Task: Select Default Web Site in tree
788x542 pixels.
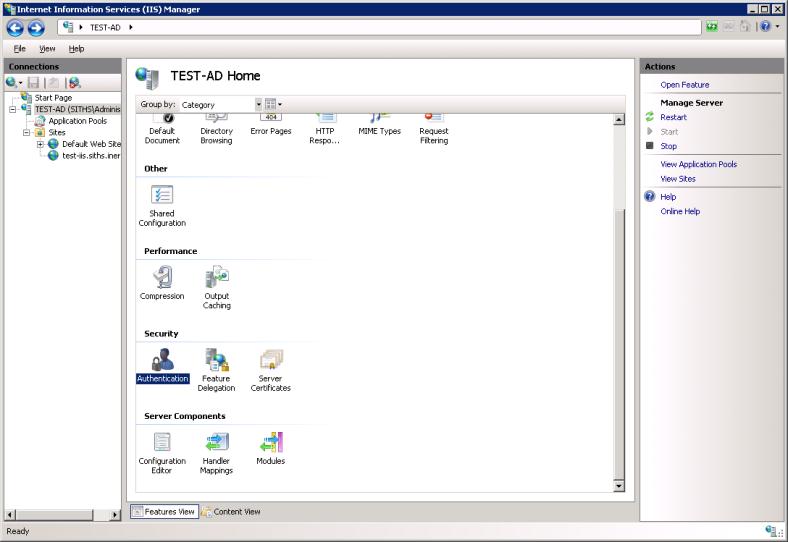Action: click(x=91, y=144)
